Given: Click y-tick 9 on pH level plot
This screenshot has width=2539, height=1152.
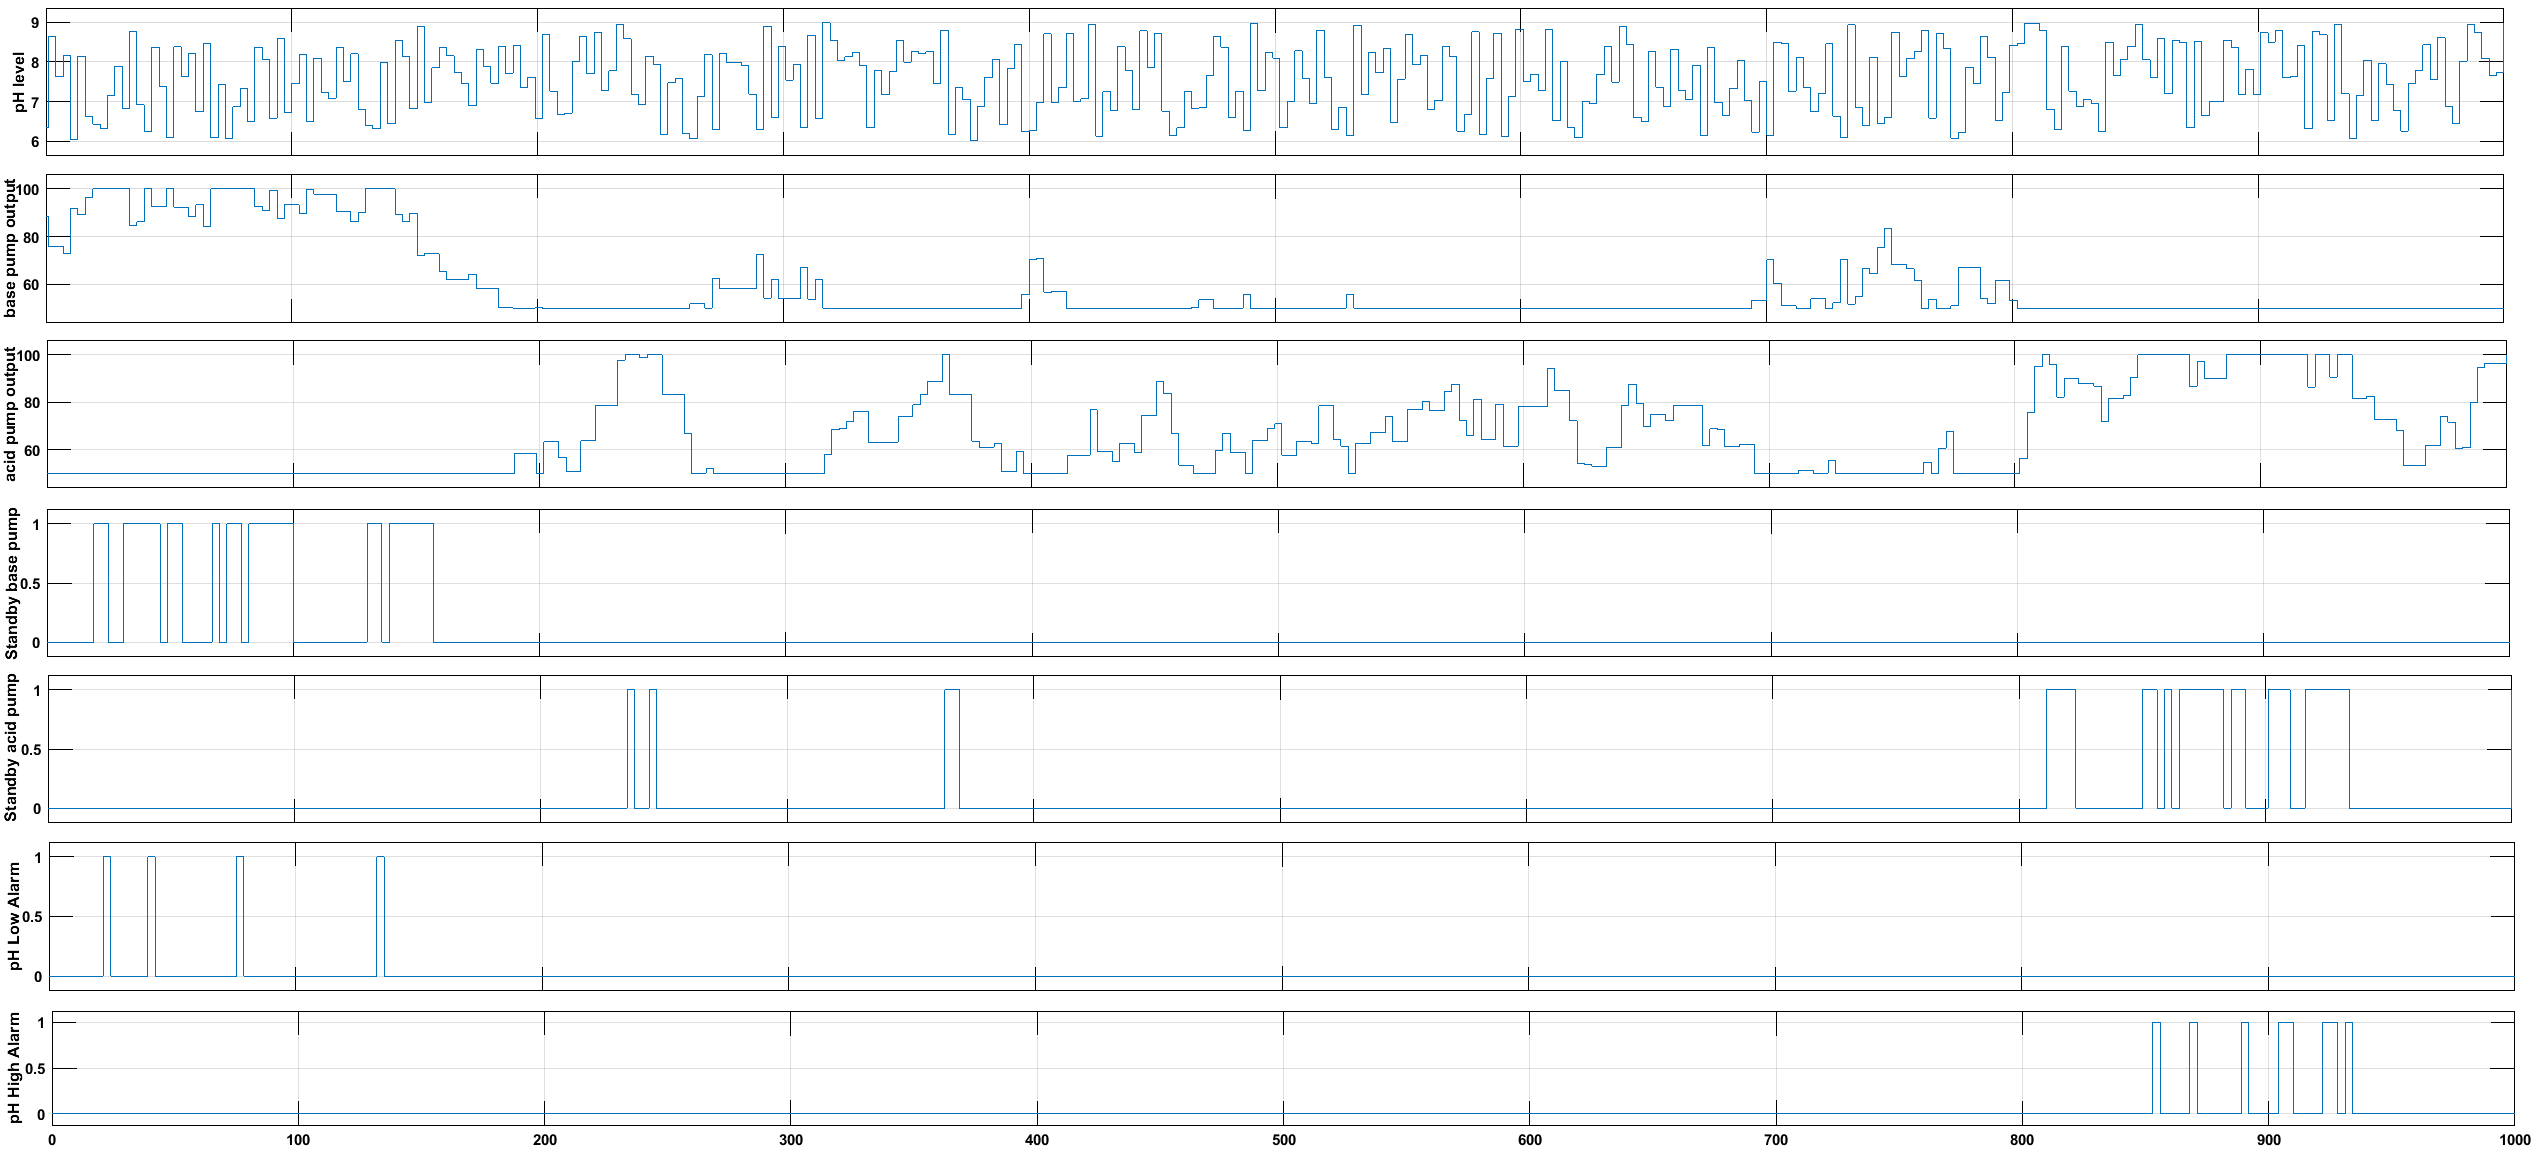Looking at the screenshot, I should click(x=35, y=22).
